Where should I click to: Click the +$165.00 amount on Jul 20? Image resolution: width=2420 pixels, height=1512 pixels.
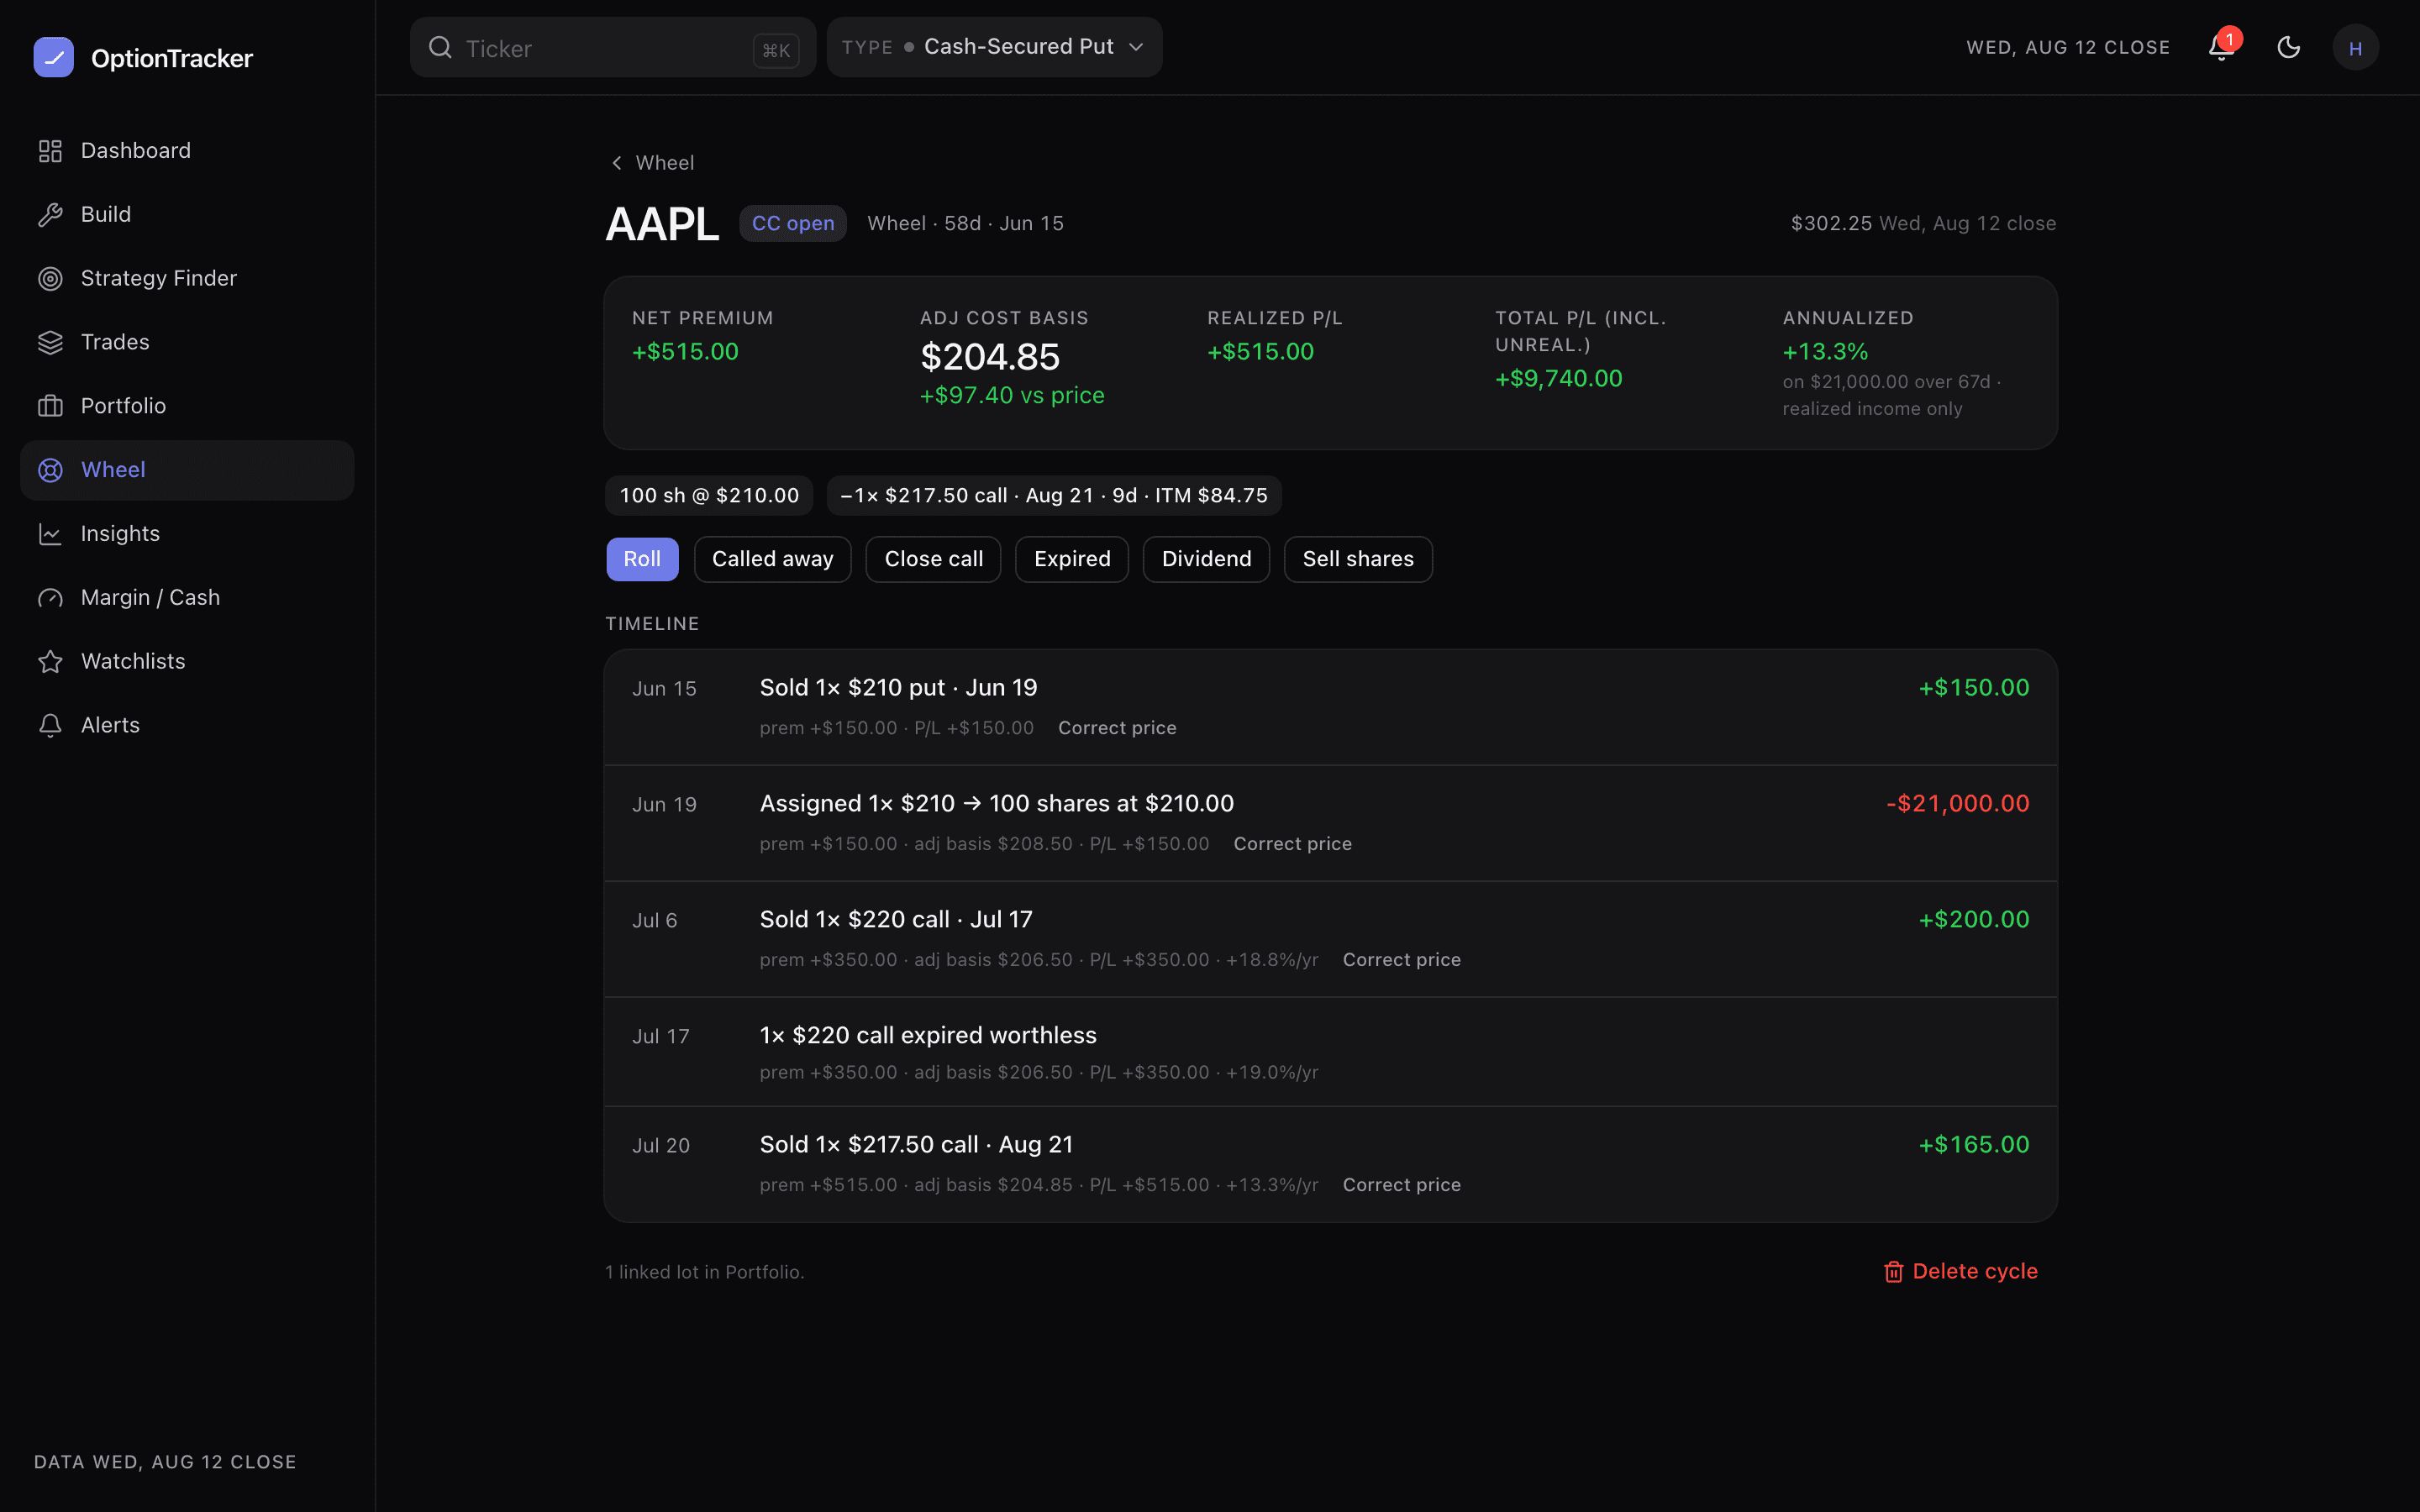tap(1973, 1145)
